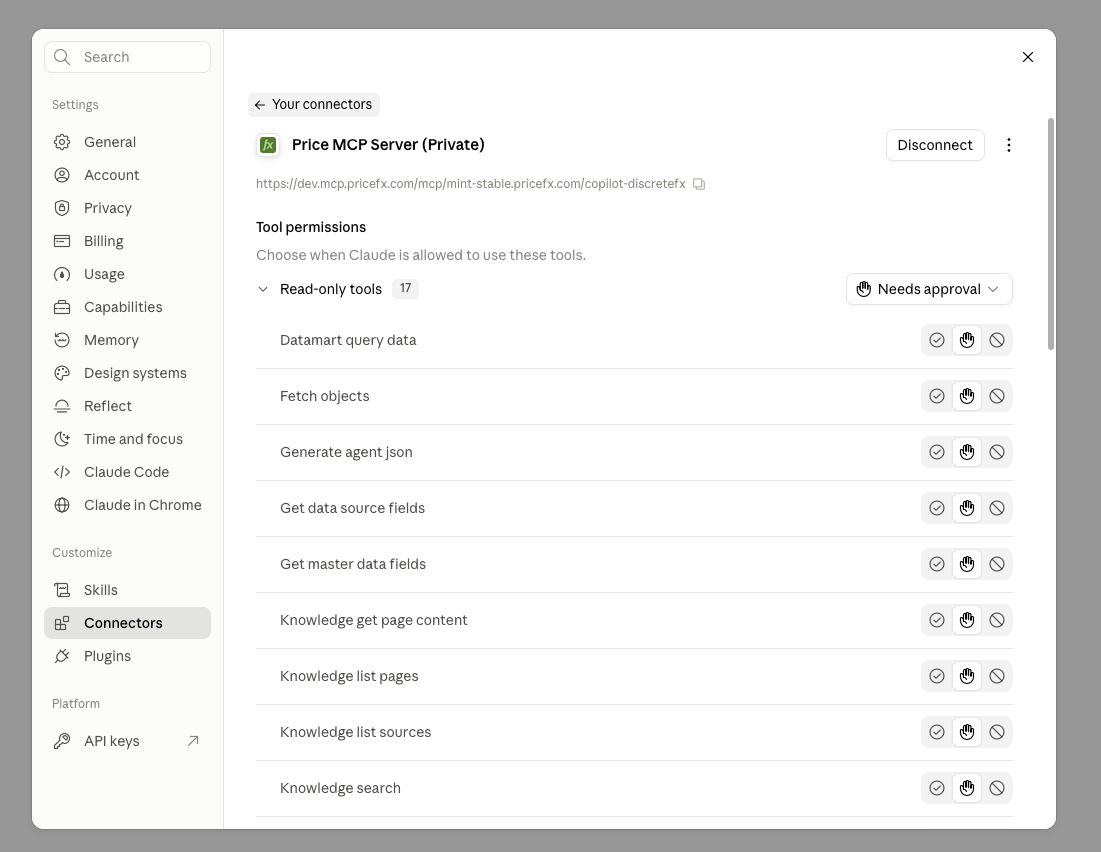
Task: Click the tool list vertical scrollbar
Action: 1050,234
